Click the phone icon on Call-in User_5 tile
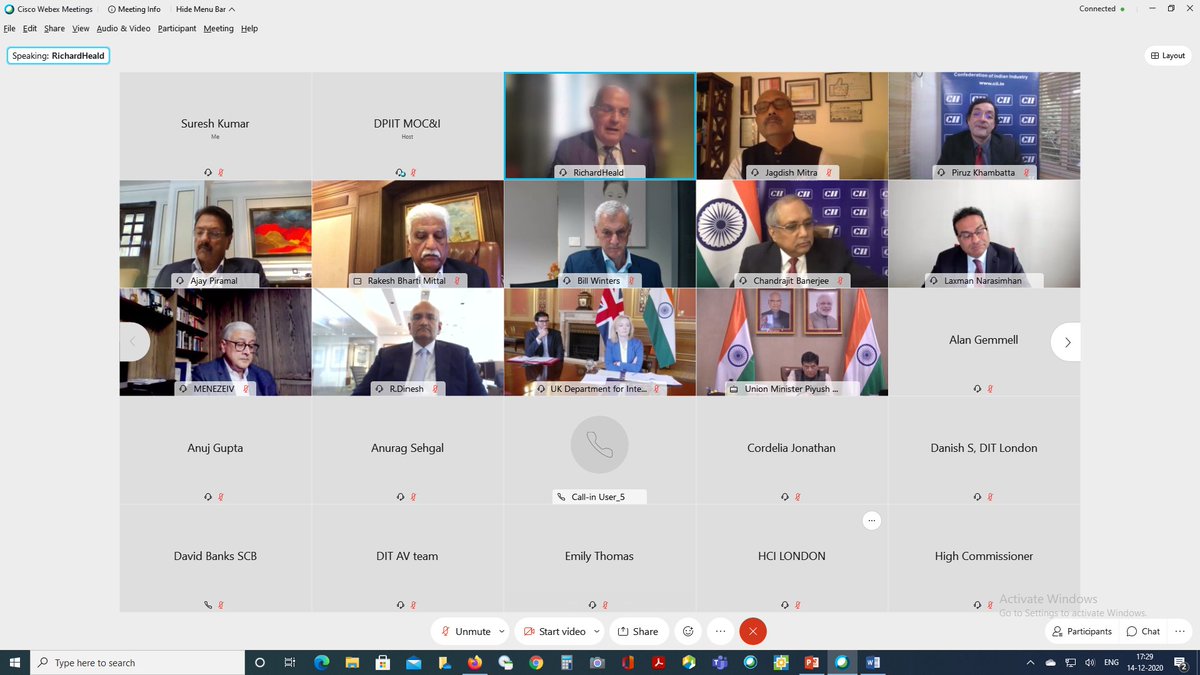This screenshot has width=1200, height=675. (560, 496)
